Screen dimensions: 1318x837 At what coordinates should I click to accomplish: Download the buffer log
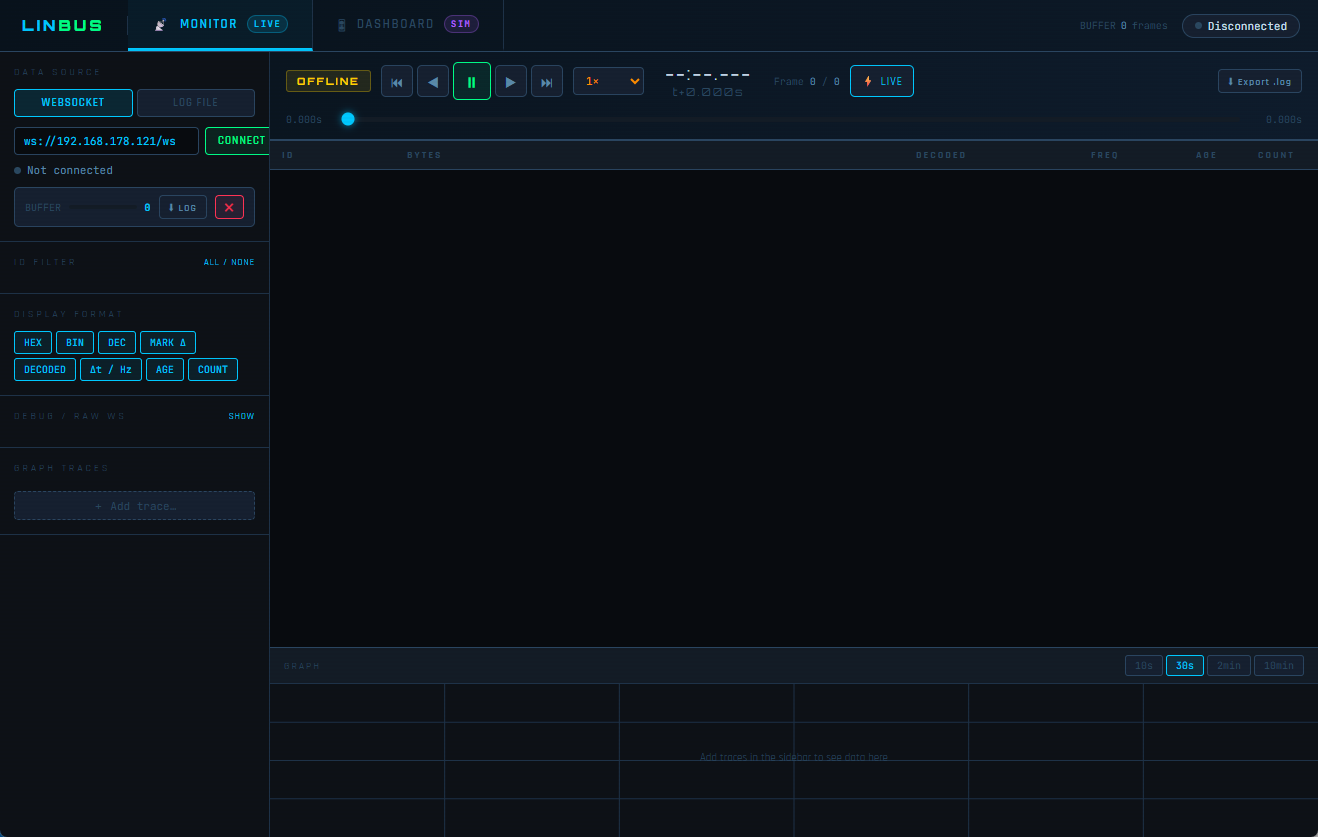click(x=183, y=207)
